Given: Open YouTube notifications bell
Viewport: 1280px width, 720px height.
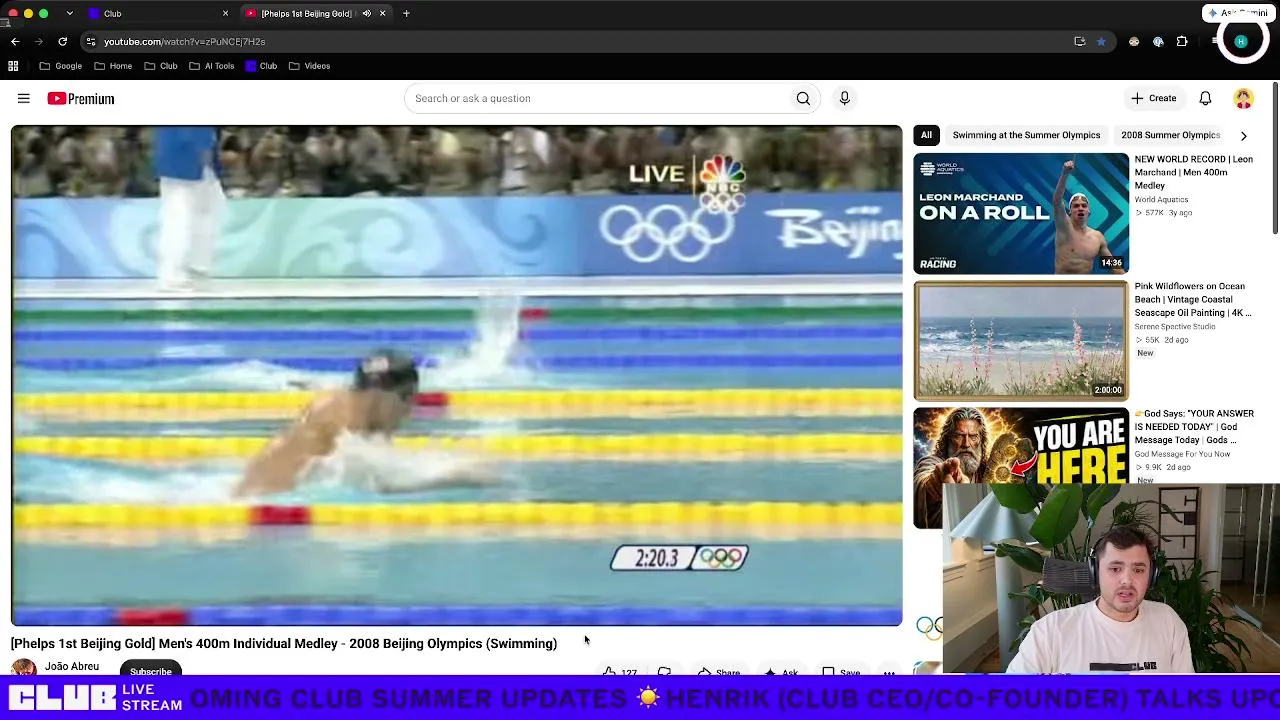Looking at the screenshot, I should pyautogui.click(x=1205, y=98).
